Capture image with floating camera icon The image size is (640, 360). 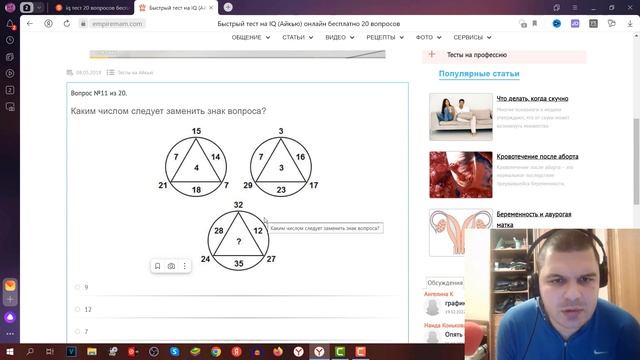(x=171, y=266)
